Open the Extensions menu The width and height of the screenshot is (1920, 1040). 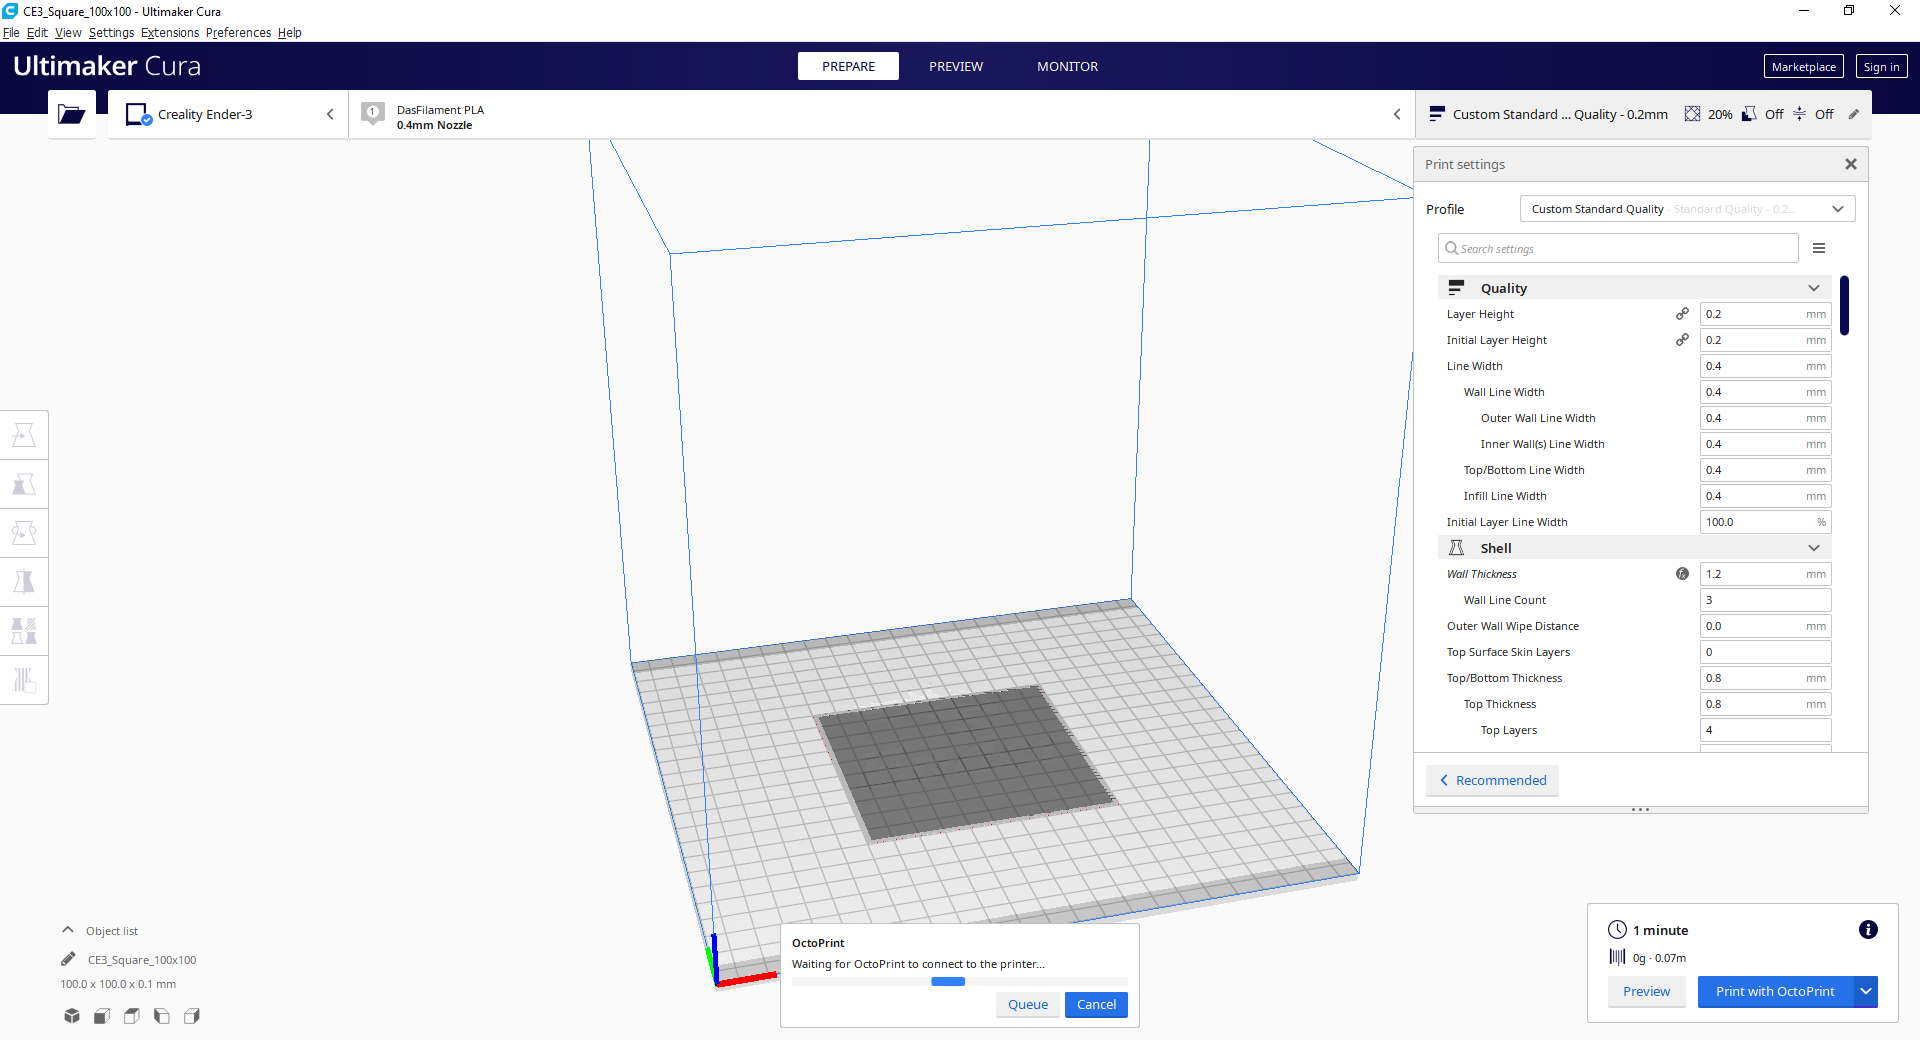[170, 32]
